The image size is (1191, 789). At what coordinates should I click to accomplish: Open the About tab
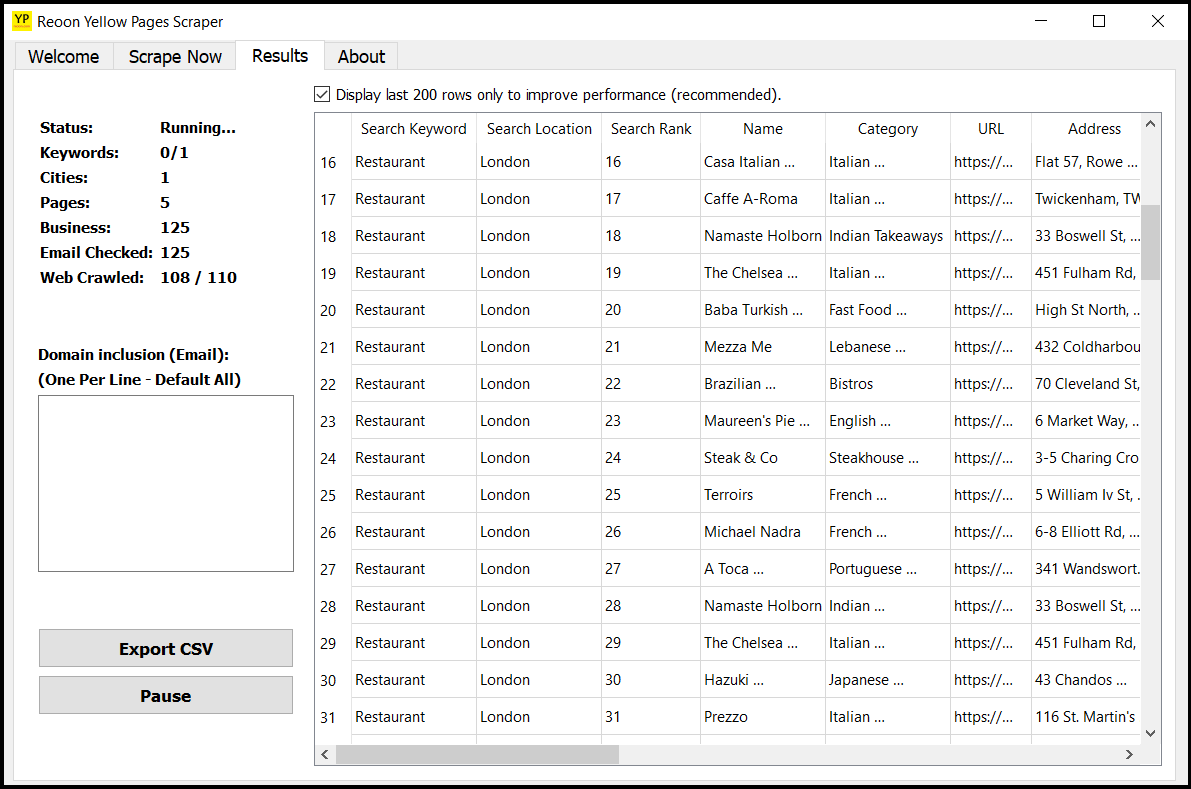coord(361,56)
